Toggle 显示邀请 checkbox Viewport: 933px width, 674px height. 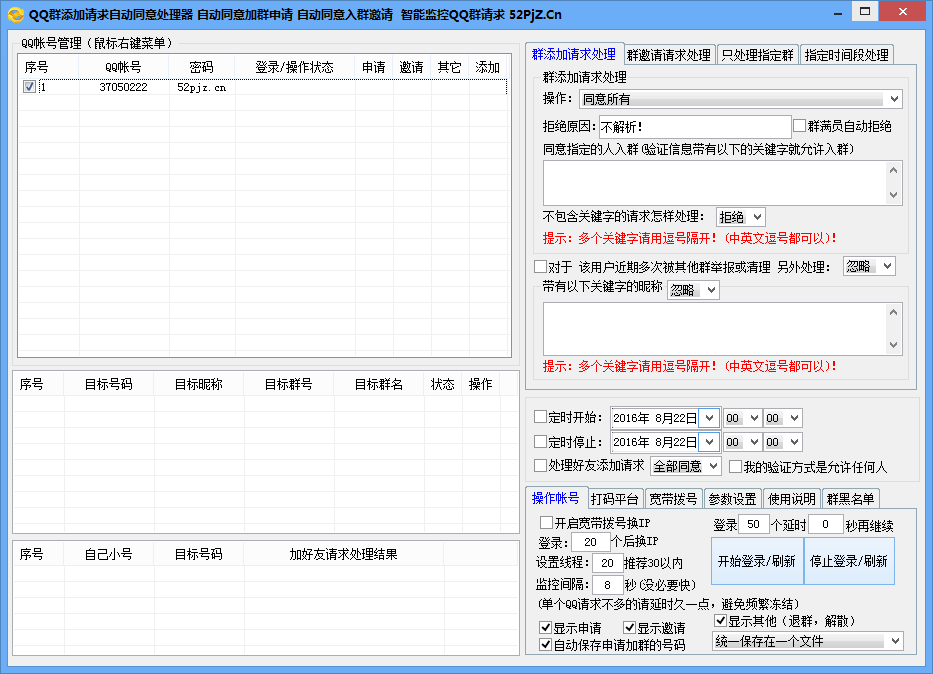click(630, 628)
